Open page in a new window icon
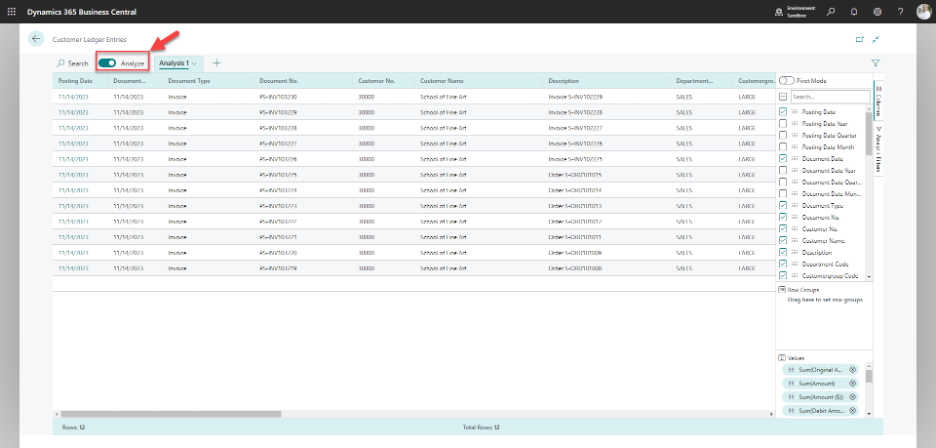This screenshot has width=936, height=448. [x=860, y=39]
